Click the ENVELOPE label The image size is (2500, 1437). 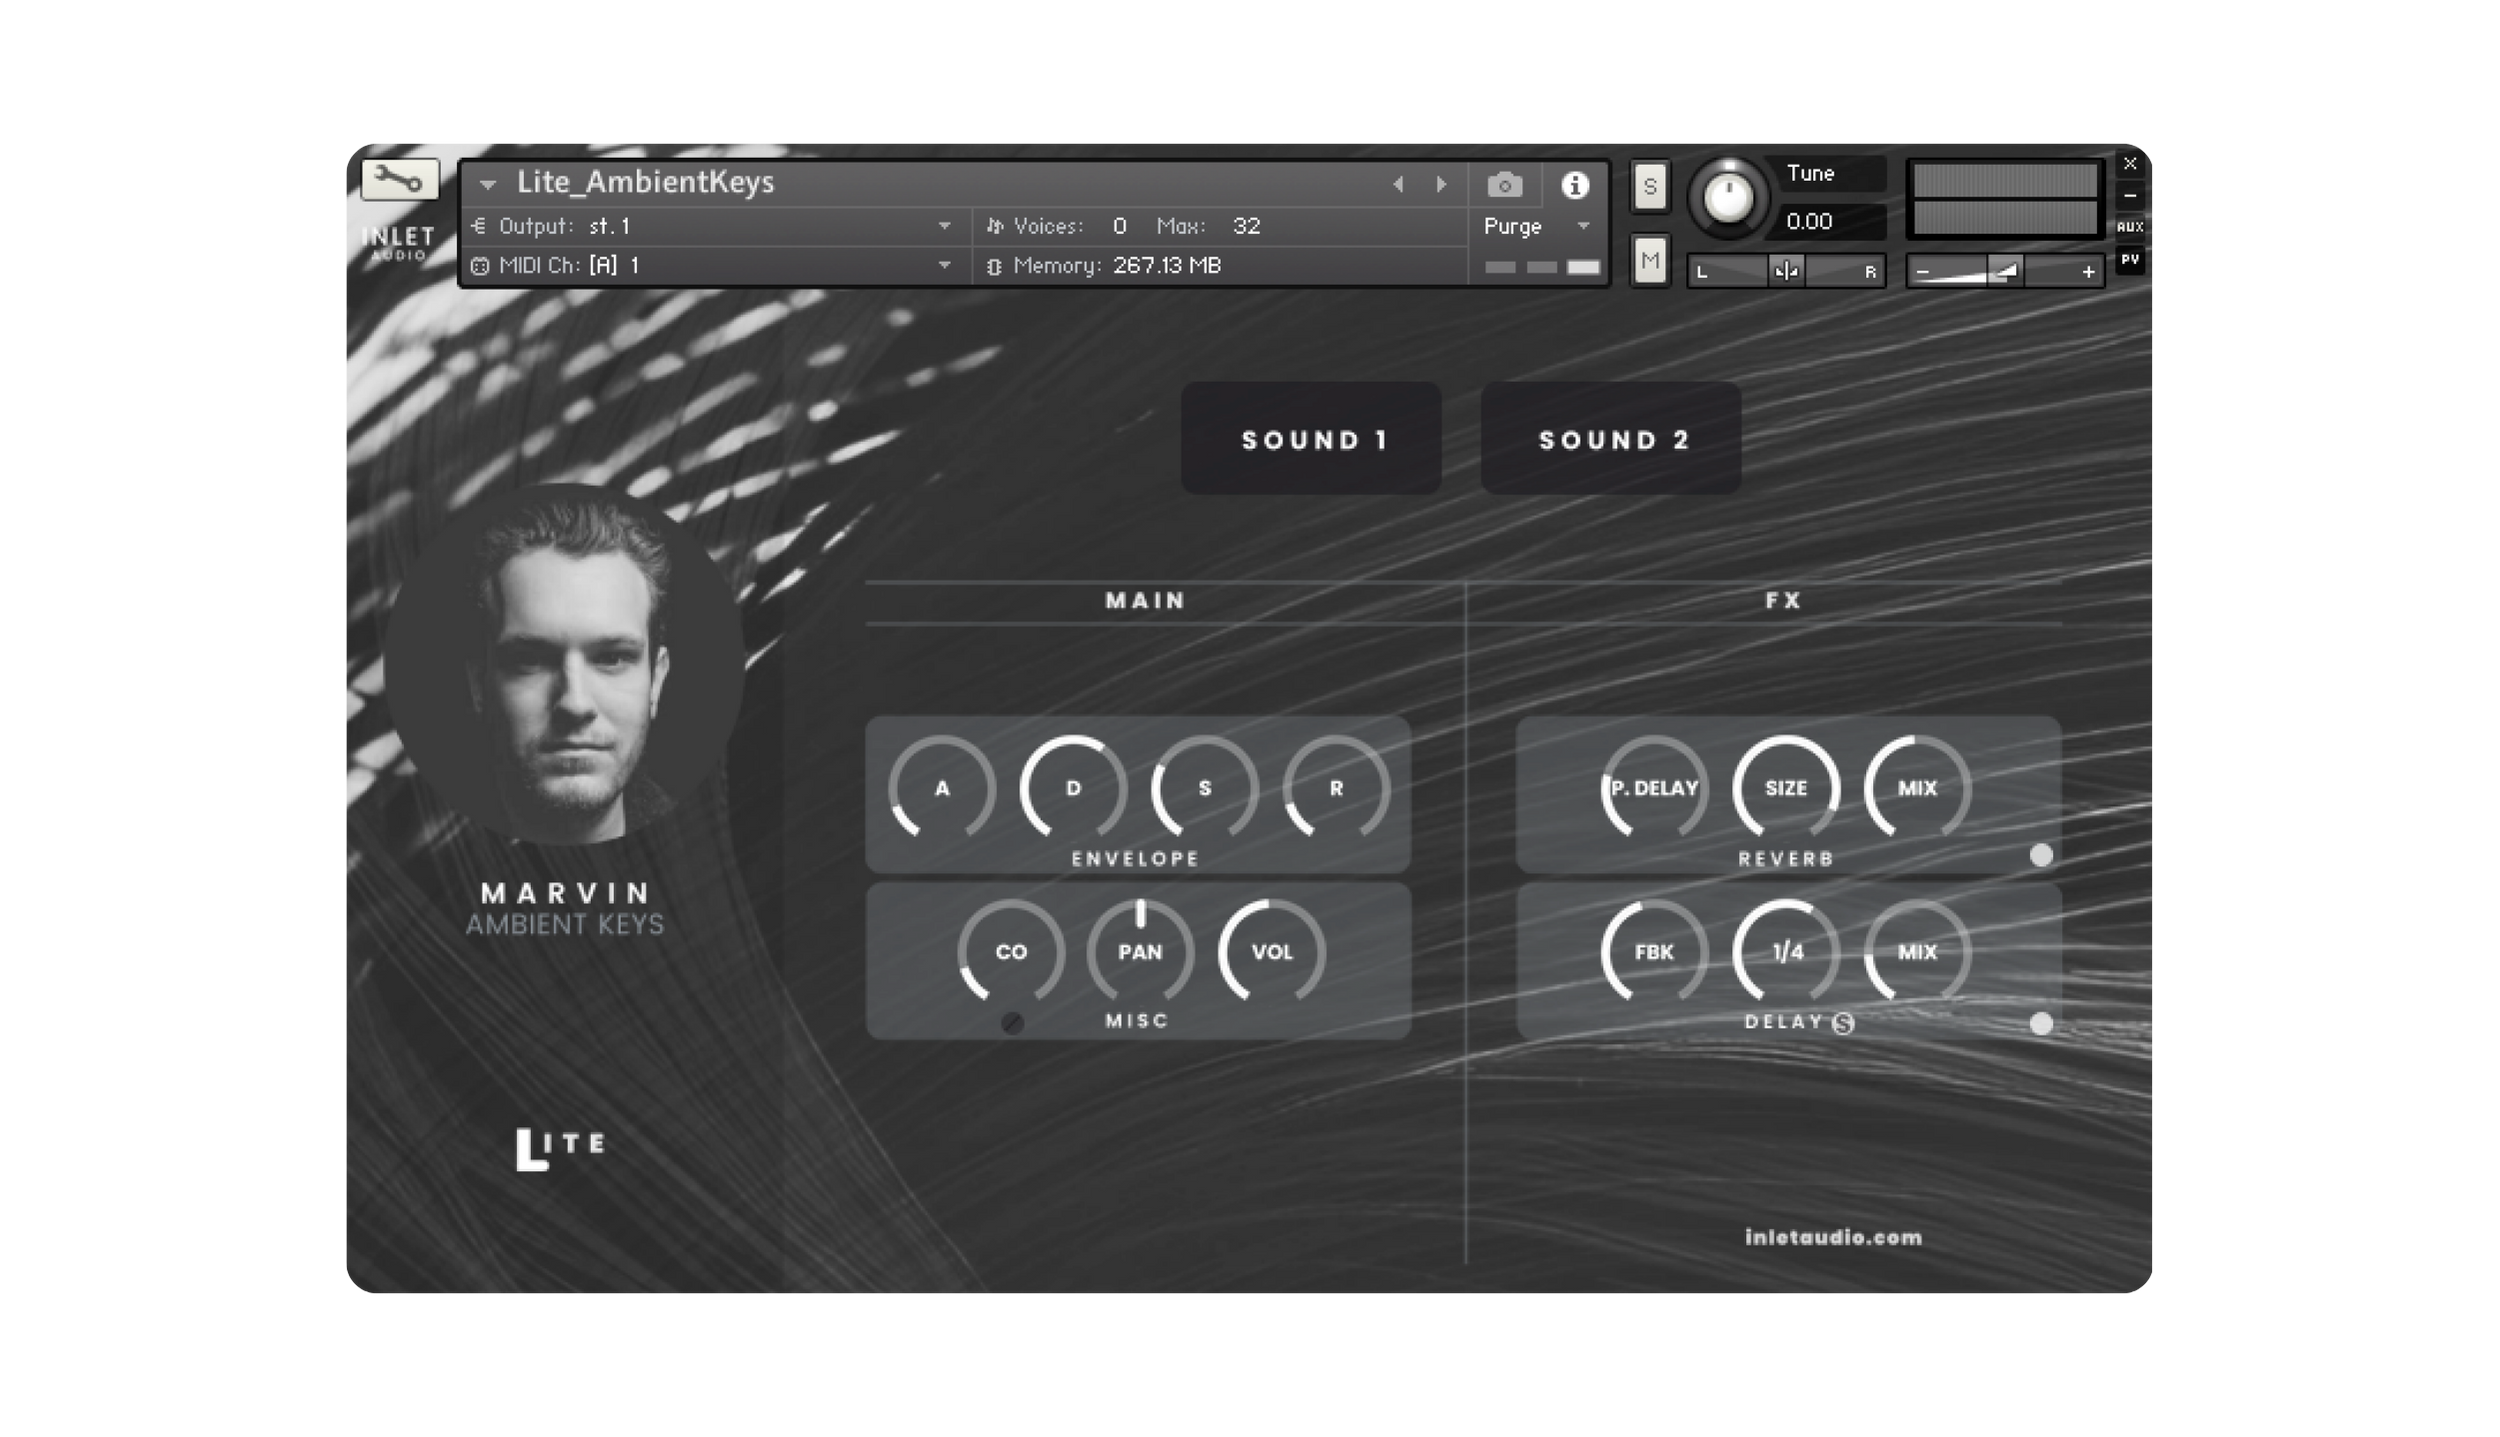[x=1136, y=858]
